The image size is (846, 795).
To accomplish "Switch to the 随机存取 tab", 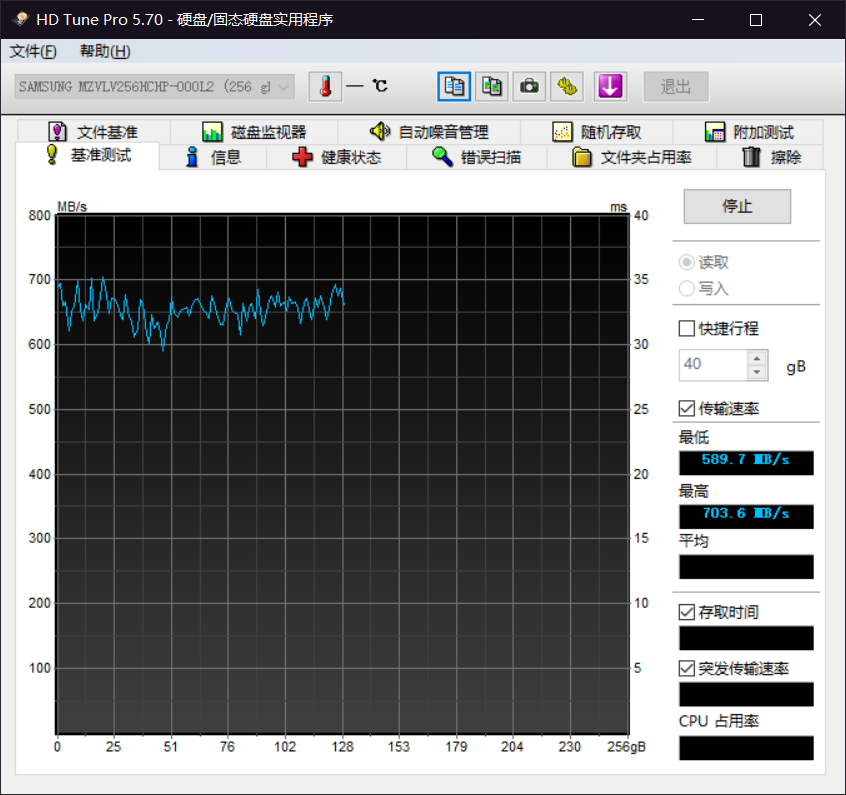I will point(597,132).
